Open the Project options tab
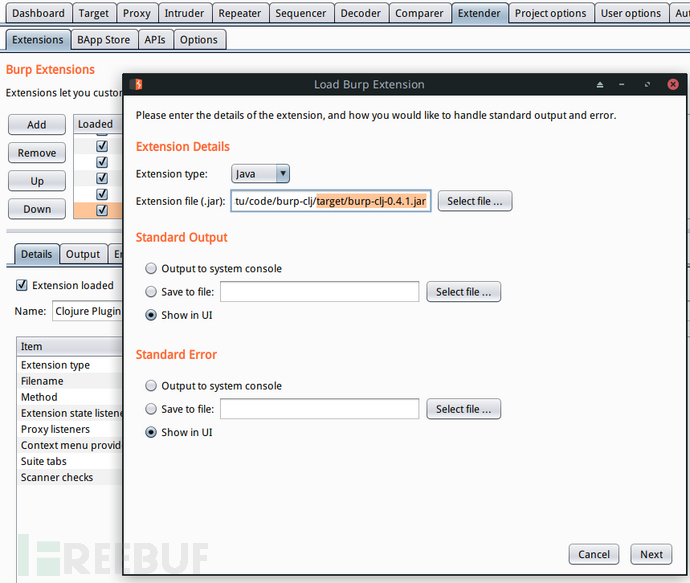The width and height of the screenshot is (690, 583). tap(551, 13)
